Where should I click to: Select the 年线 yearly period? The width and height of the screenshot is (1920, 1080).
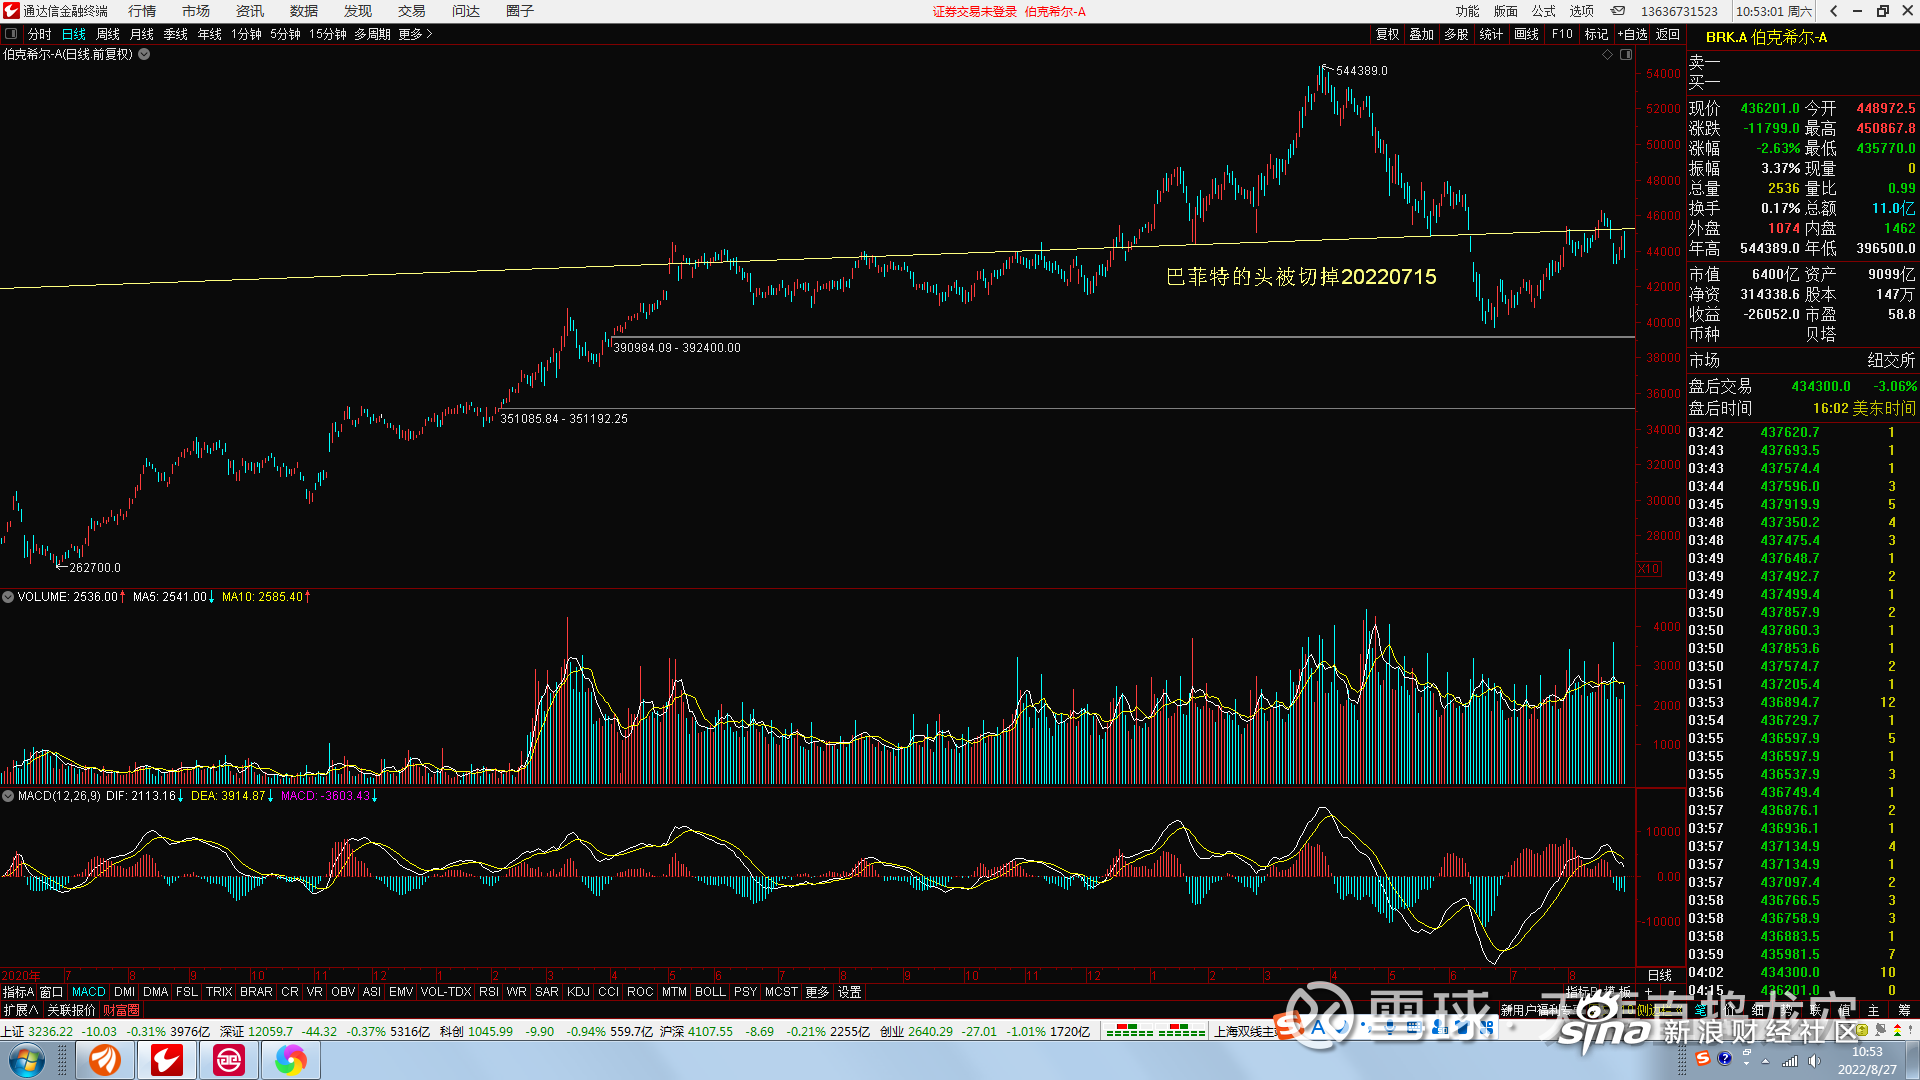pos(210,34)
